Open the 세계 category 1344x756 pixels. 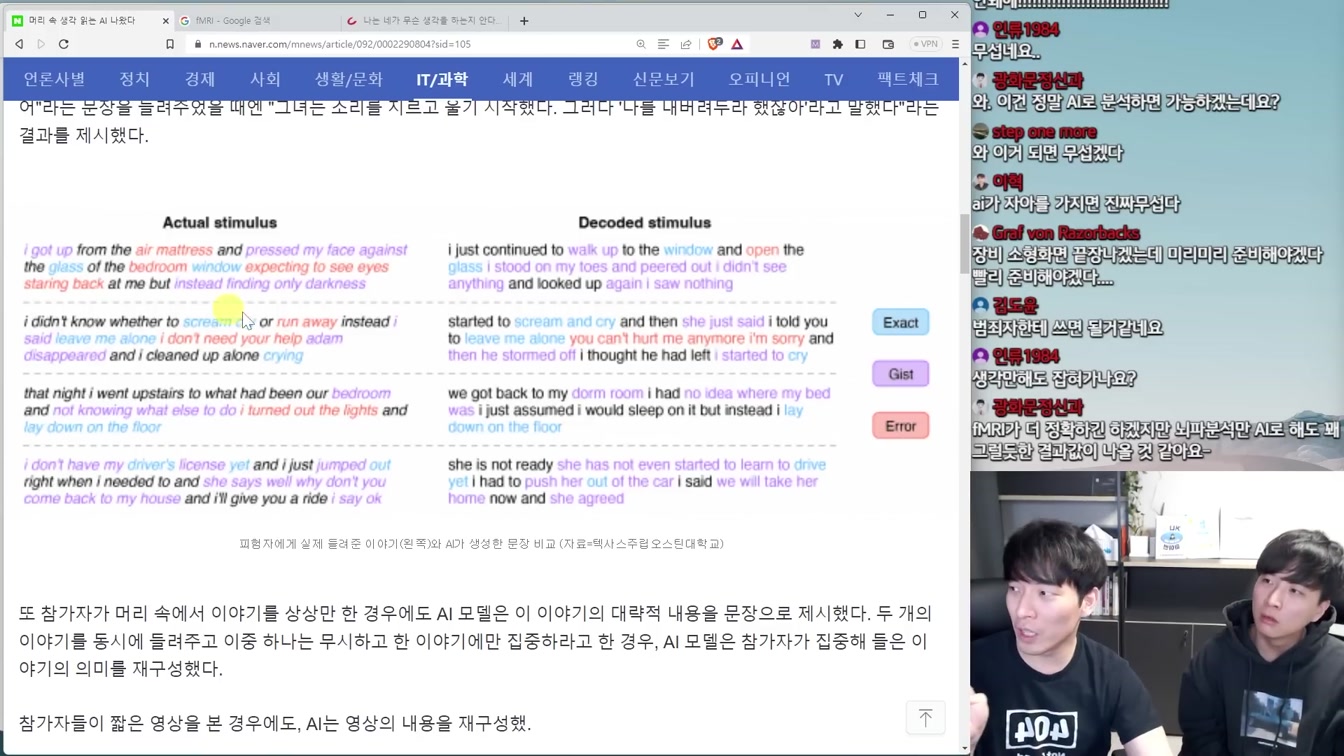coord(518,79)
